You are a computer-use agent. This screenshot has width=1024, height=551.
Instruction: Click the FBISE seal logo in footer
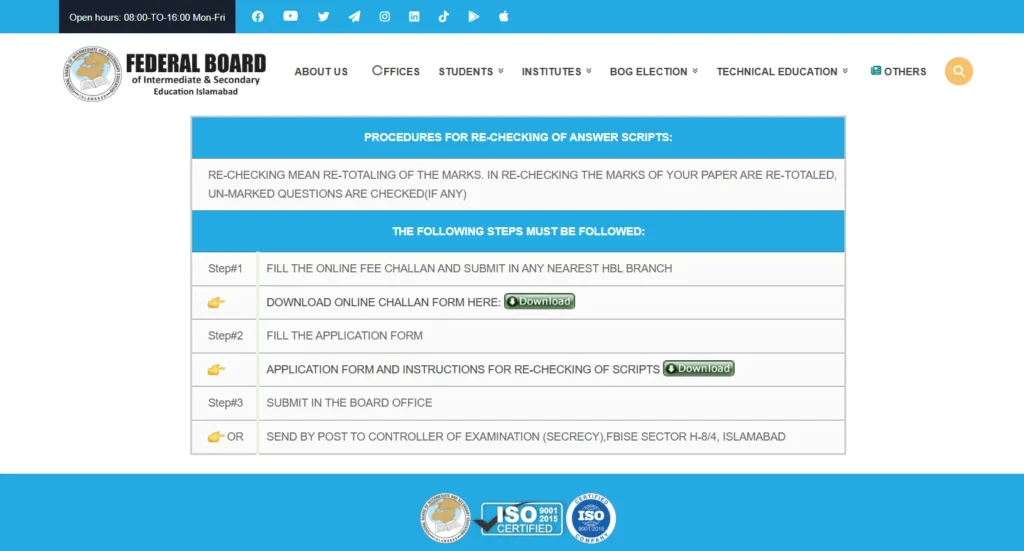(x=445, y=518)
